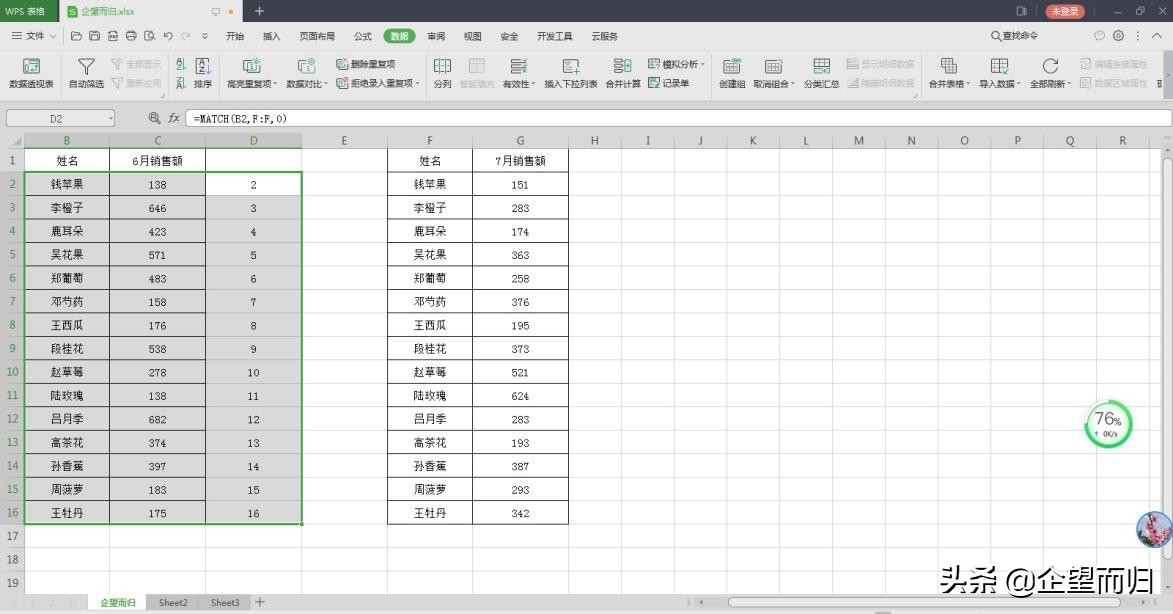The image size is (1173, 614).
Task: Click the save icon in quick toolbar
Action: pos(94,36)
